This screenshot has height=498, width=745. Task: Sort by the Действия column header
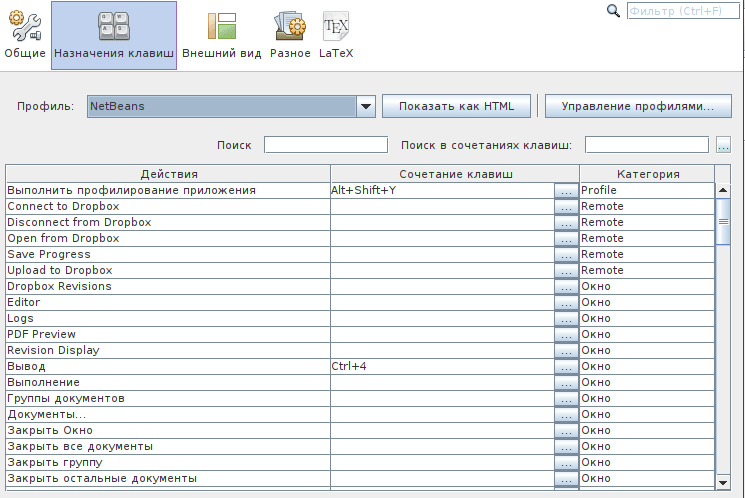[168, 174]
